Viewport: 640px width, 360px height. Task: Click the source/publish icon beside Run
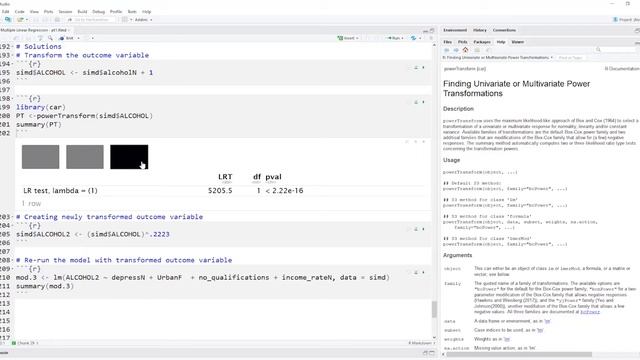[413, 38]
